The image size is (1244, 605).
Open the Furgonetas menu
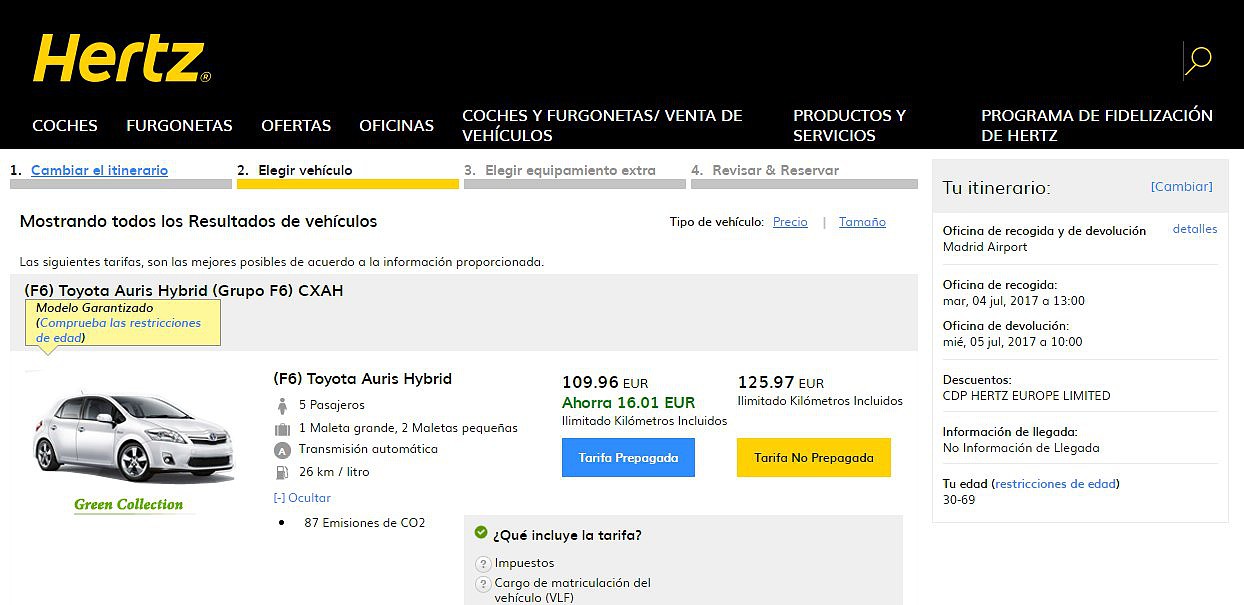pos(179,126)
